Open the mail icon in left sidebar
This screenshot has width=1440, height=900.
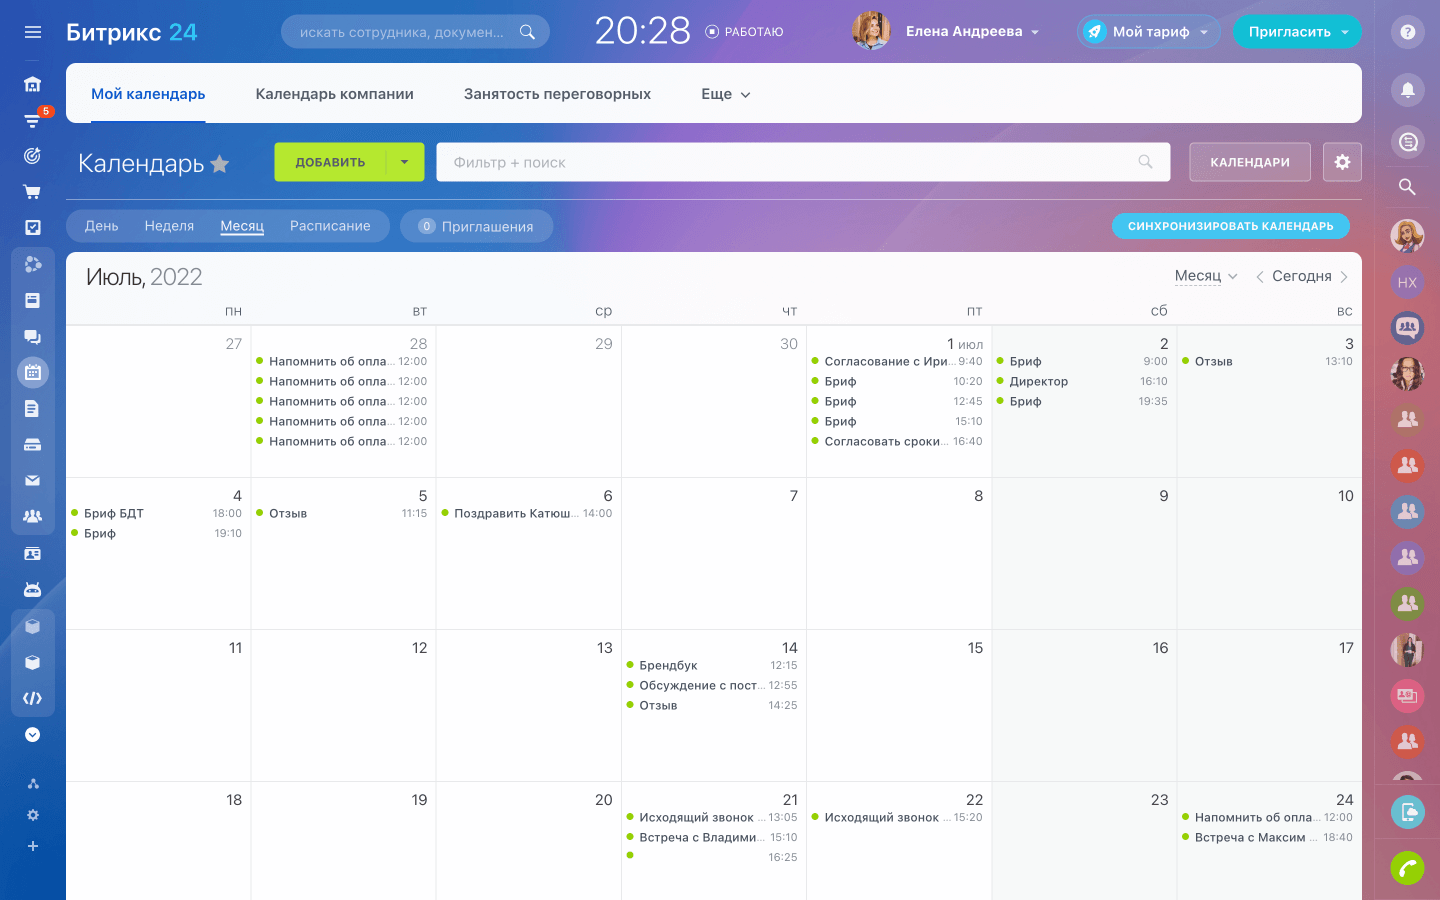click(33, 481)
